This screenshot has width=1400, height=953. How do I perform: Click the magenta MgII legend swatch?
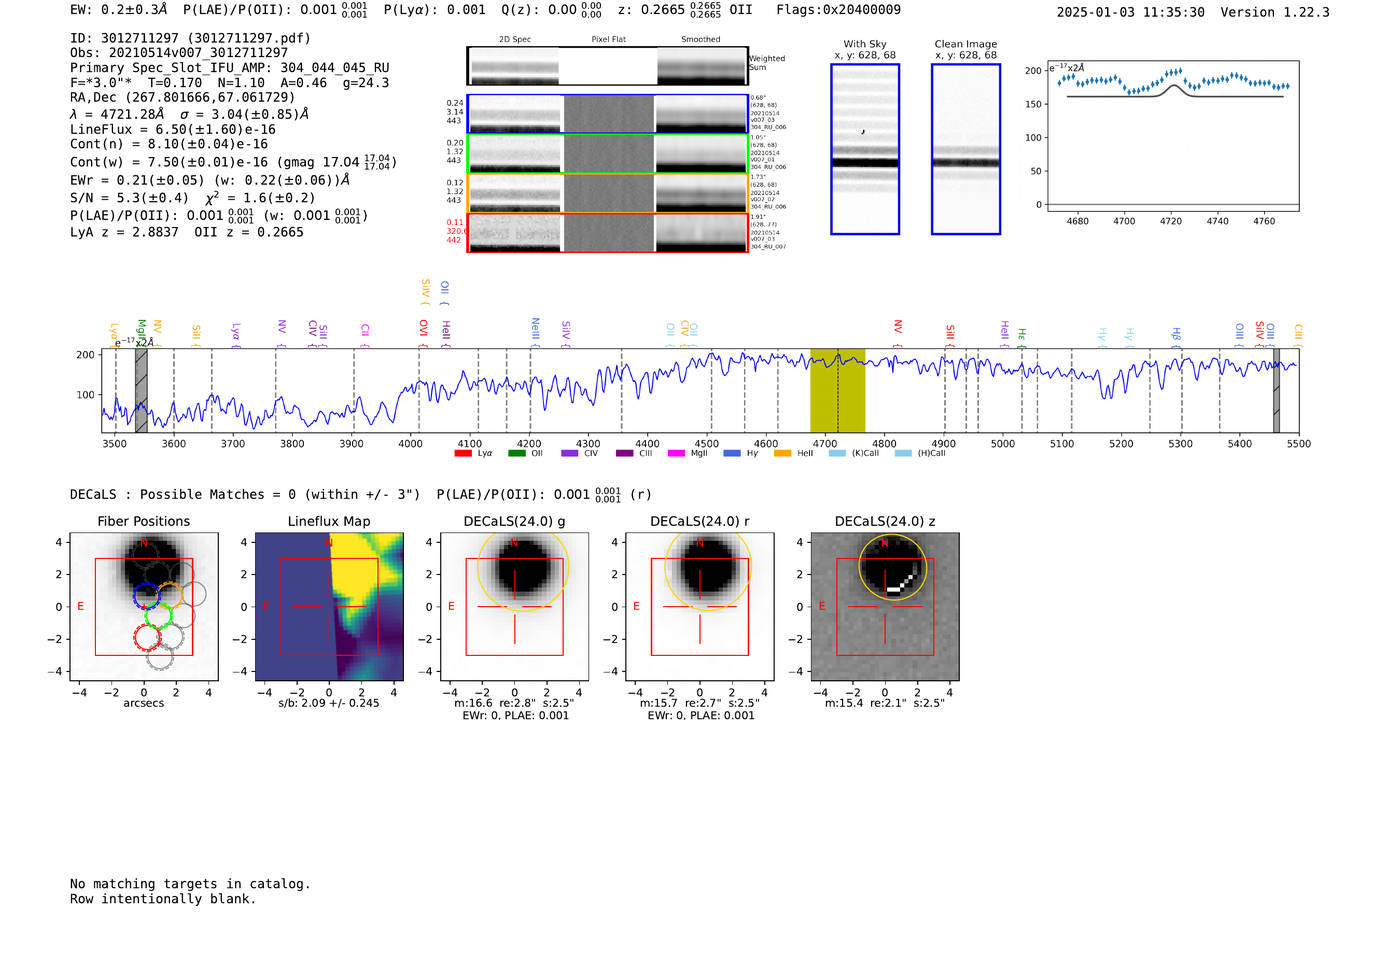click(x=676, y=453)
